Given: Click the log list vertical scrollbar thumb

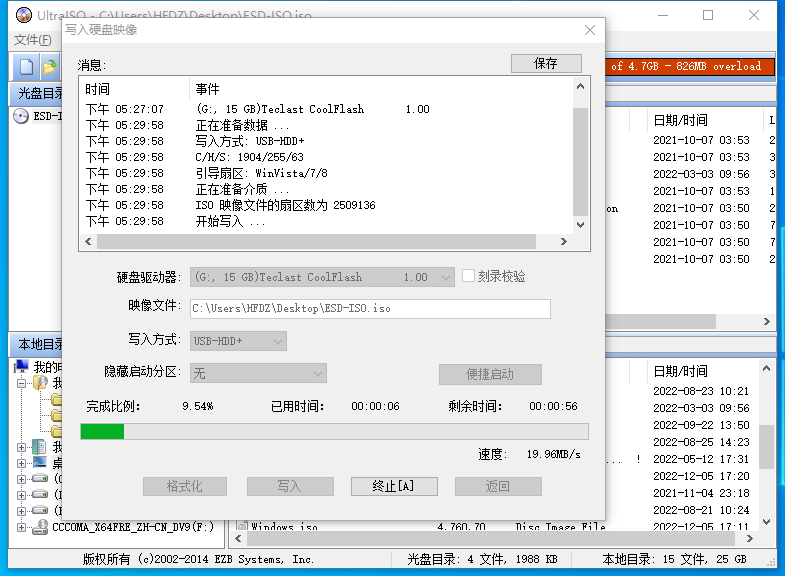Looking at the screenshot, I should [580, 162].
